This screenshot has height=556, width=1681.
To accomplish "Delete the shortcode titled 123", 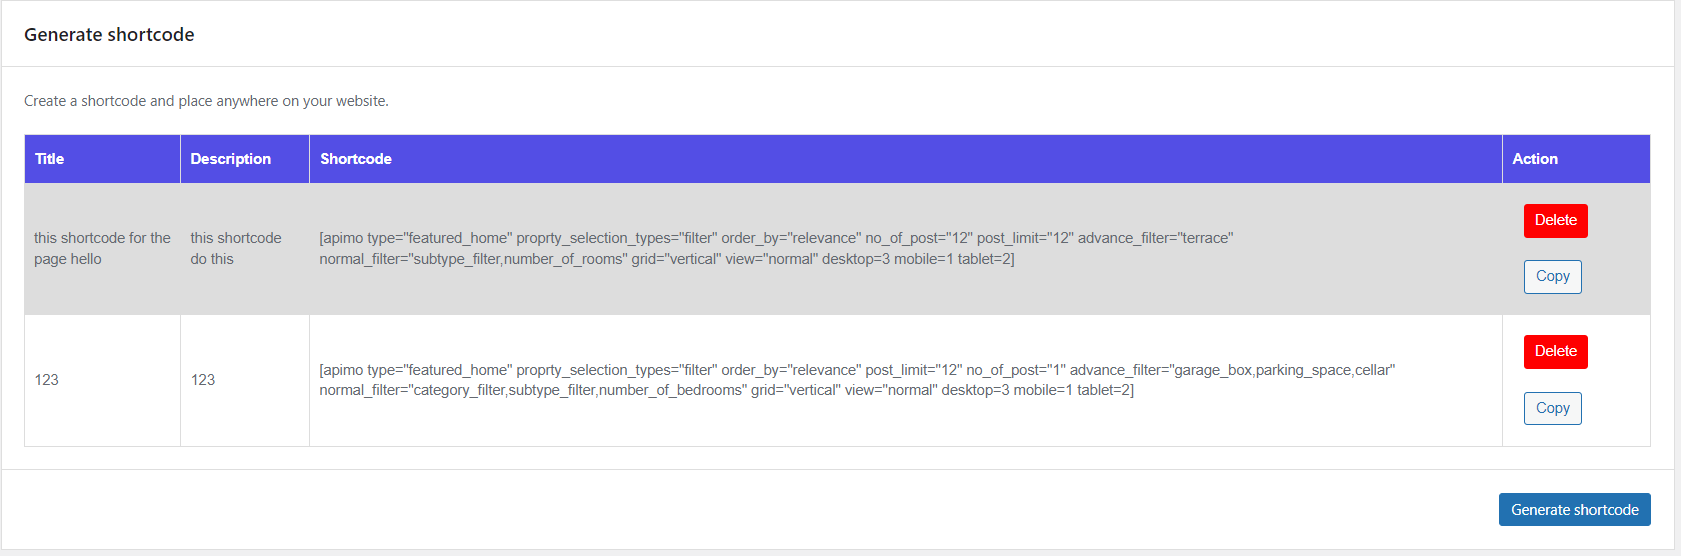I will tap(1555, 352).
